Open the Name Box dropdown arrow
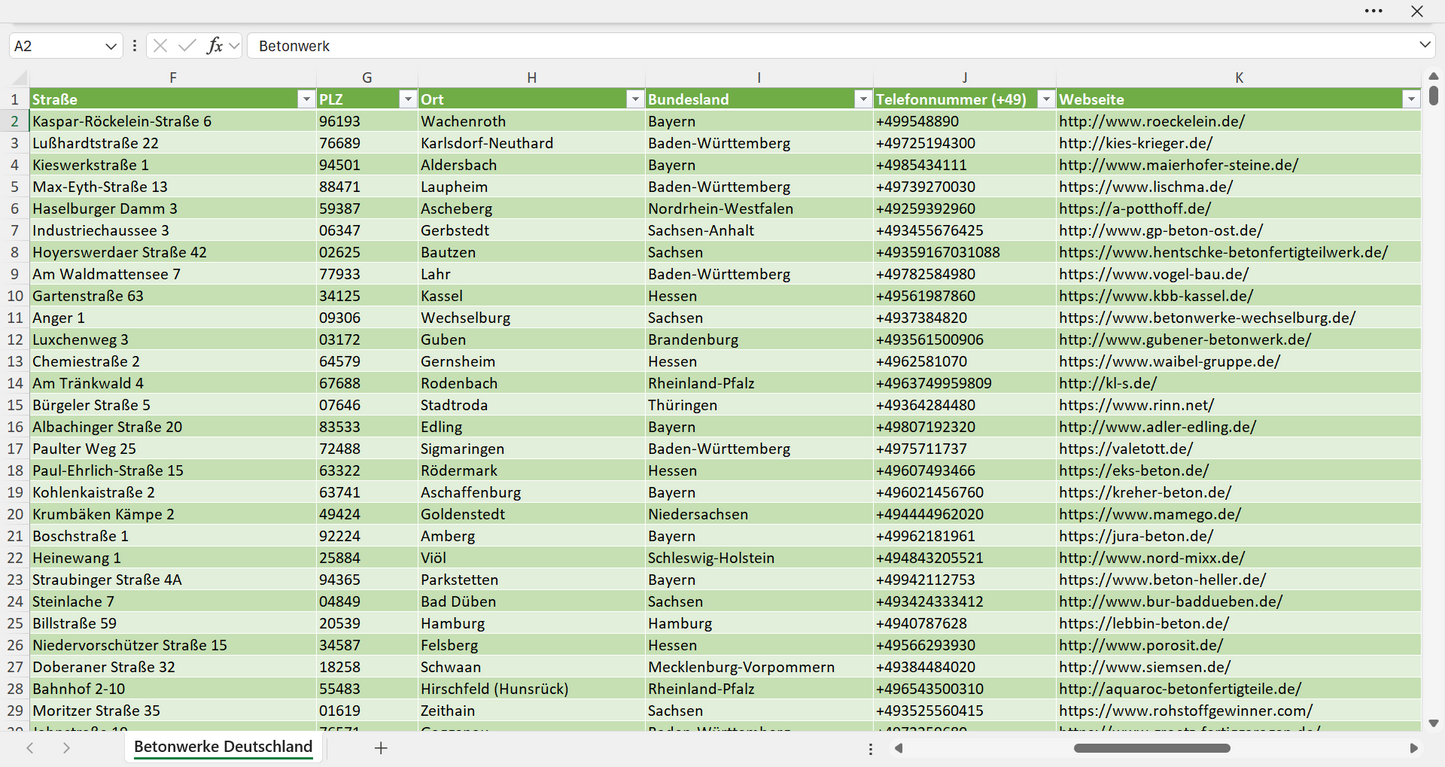This screenshot has height=767, width=1445. (110, 46)
